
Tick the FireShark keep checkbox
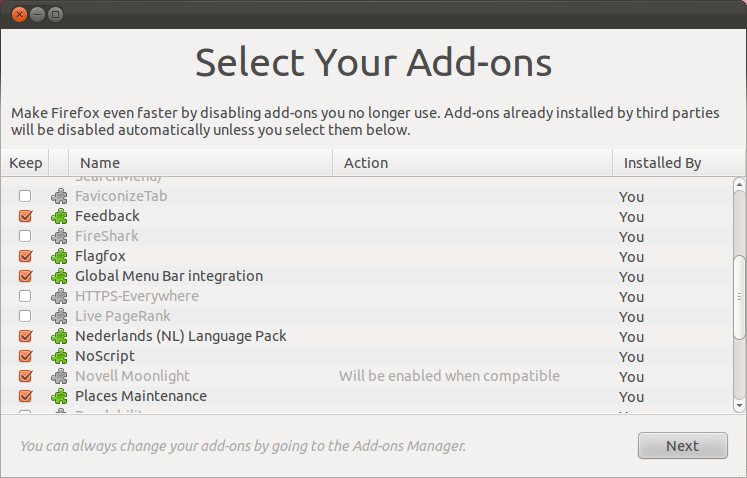click(26, 236)
